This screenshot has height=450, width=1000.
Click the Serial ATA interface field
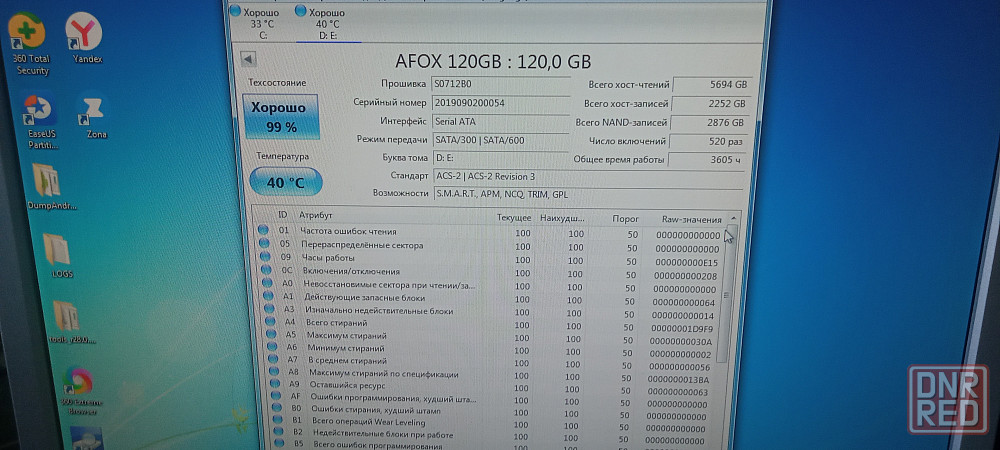pos(501,121)
